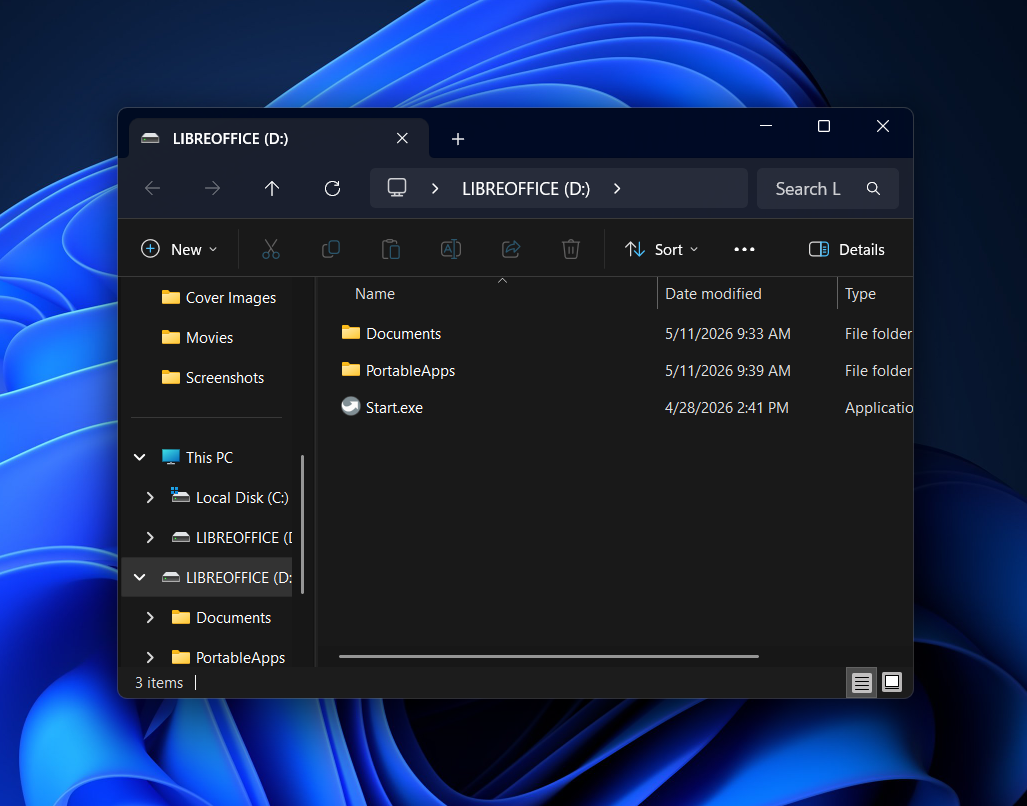Screen dimensions: 1027x806
Task: Click the Cut scissors icon
Action: click(x=271, y=249)
